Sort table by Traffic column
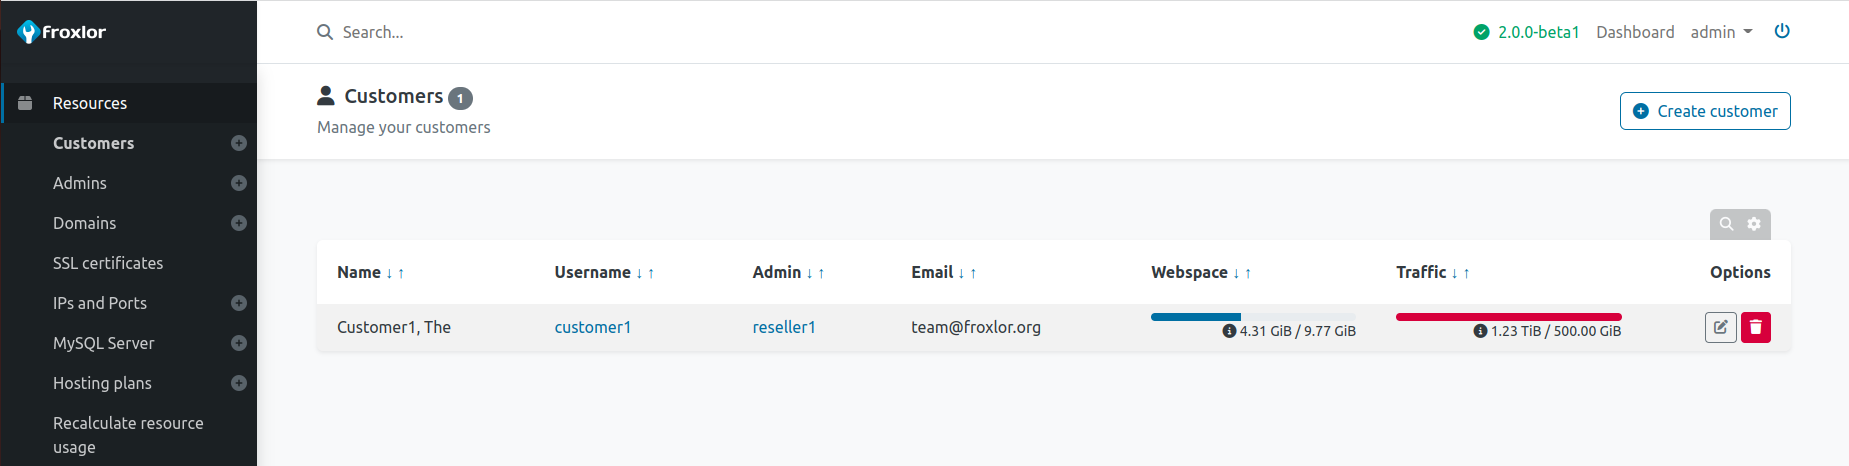1849x466 pixels. click(x=1421, y=272)
